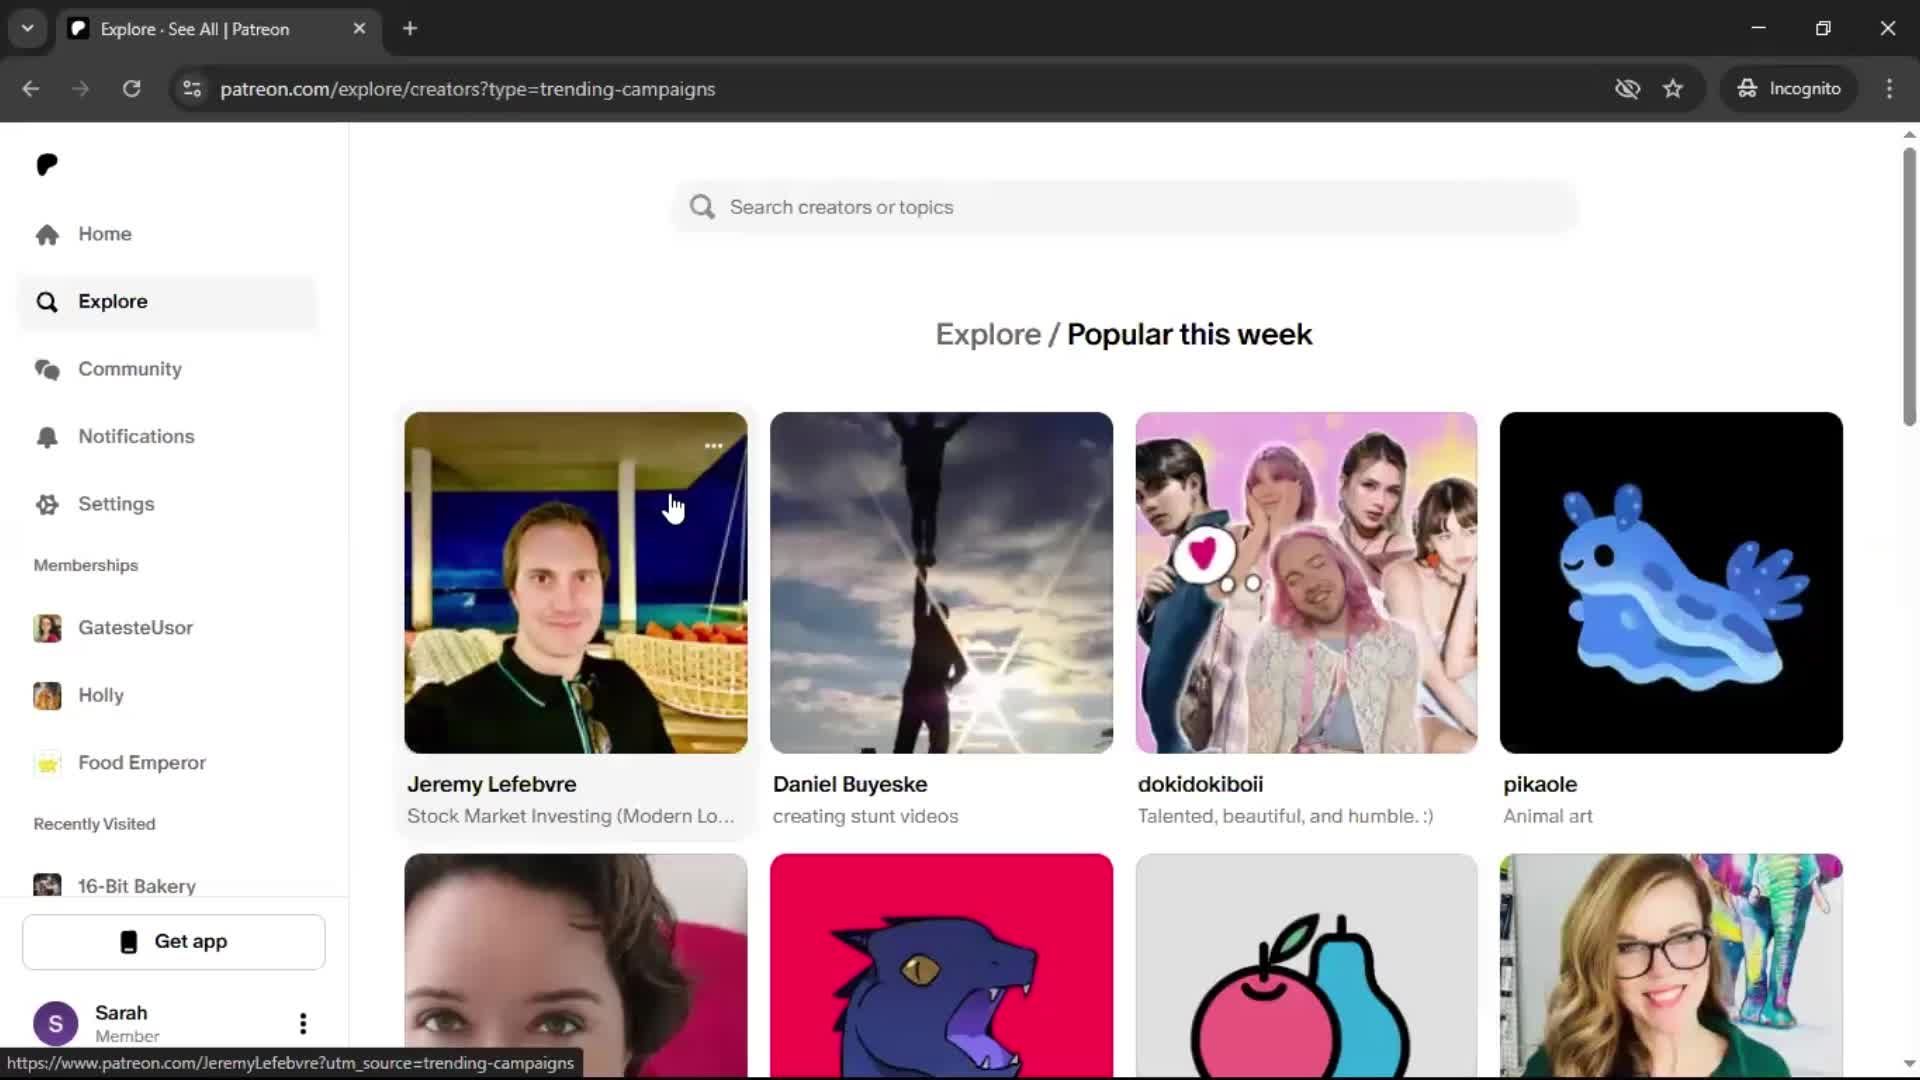Open dokidokiboii creator thumbnail
1920x1080 pixels.
pos(1306,582)
